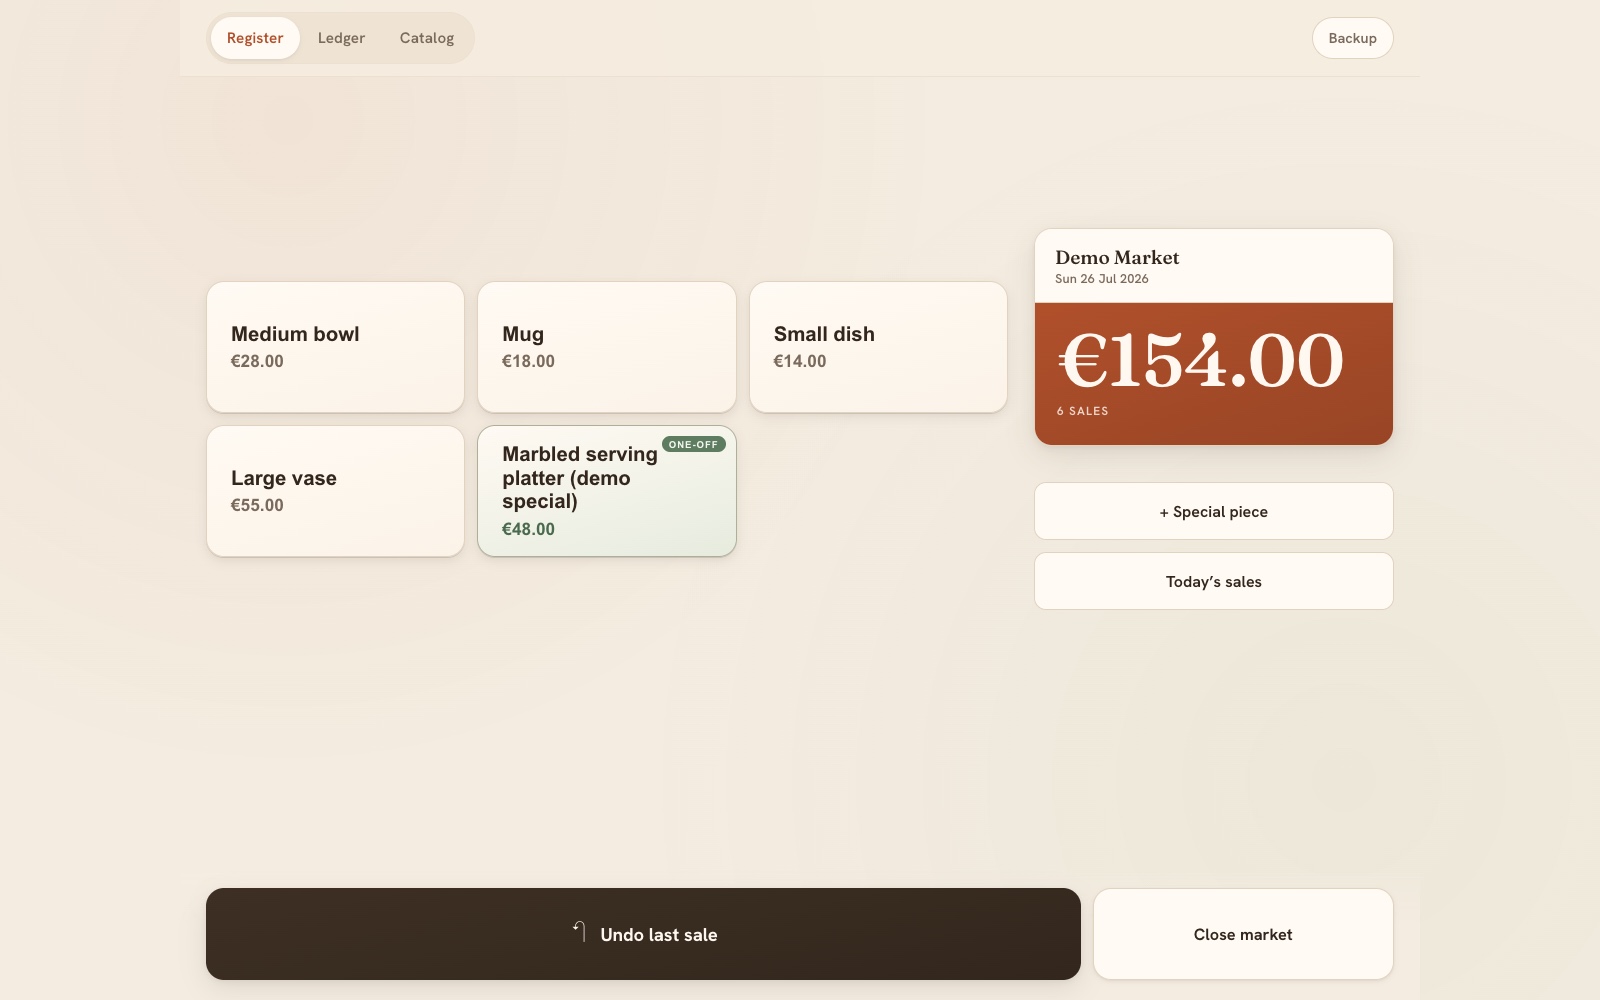Image resolution: width=1600 pixels, height=1000 pixels.
Task: Click the undo arrow icon
Action: point(579,932)
